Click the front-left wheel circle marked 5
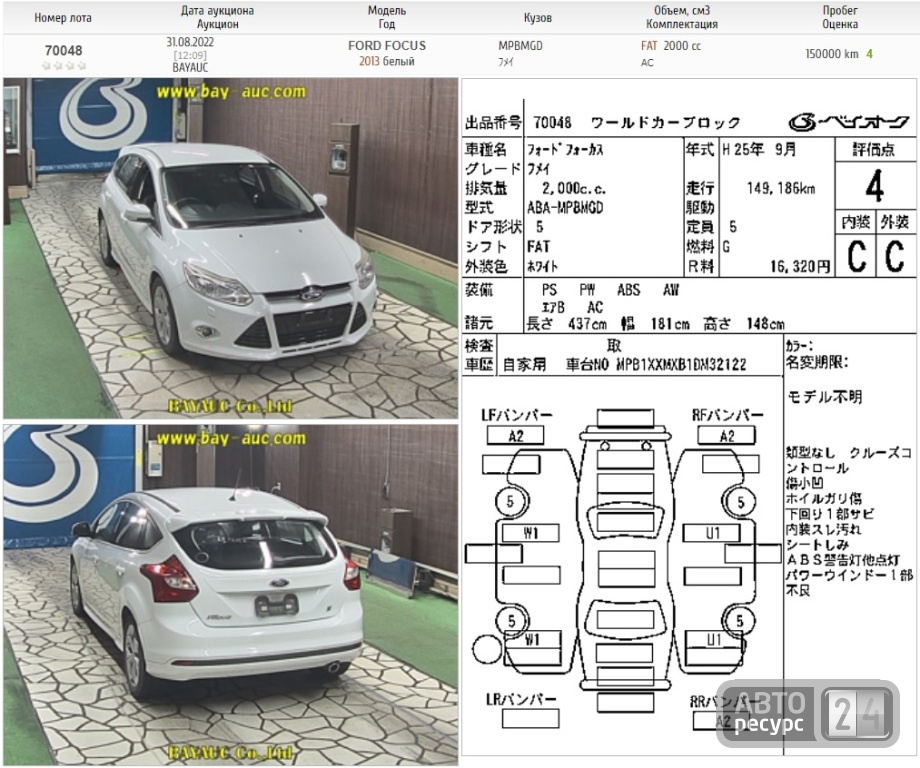 [510, 502]
